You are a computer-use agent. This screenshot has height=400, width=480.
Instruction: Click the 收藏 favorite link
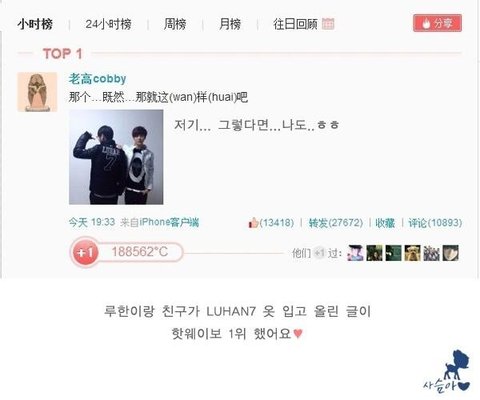(385, 223)
